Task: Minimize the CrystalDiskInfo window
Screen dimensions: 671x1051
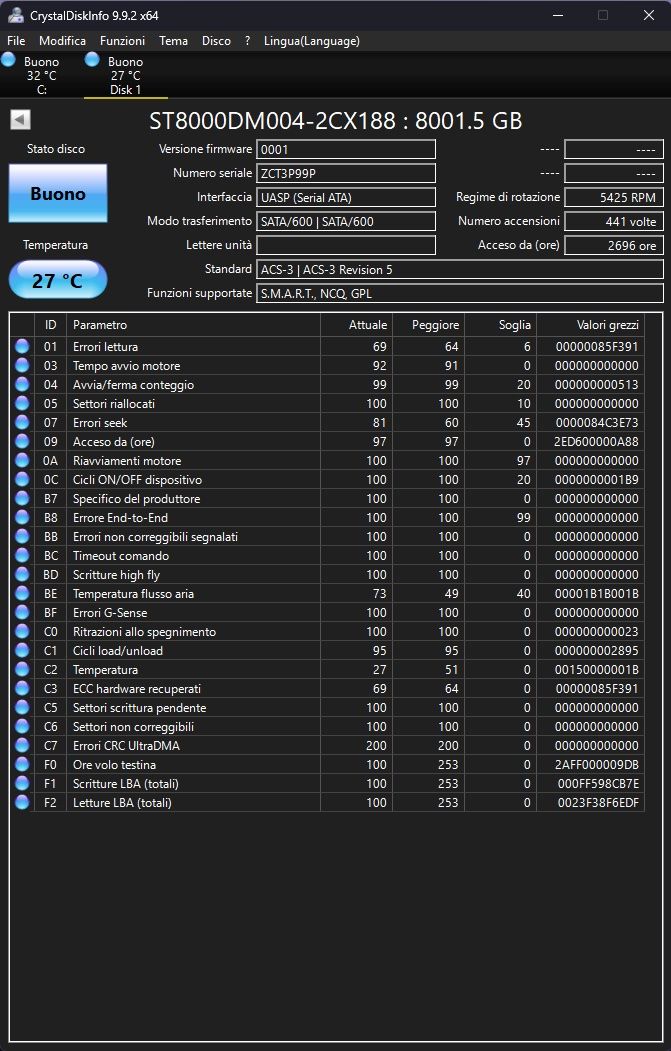Action: [x=558, y=15]
